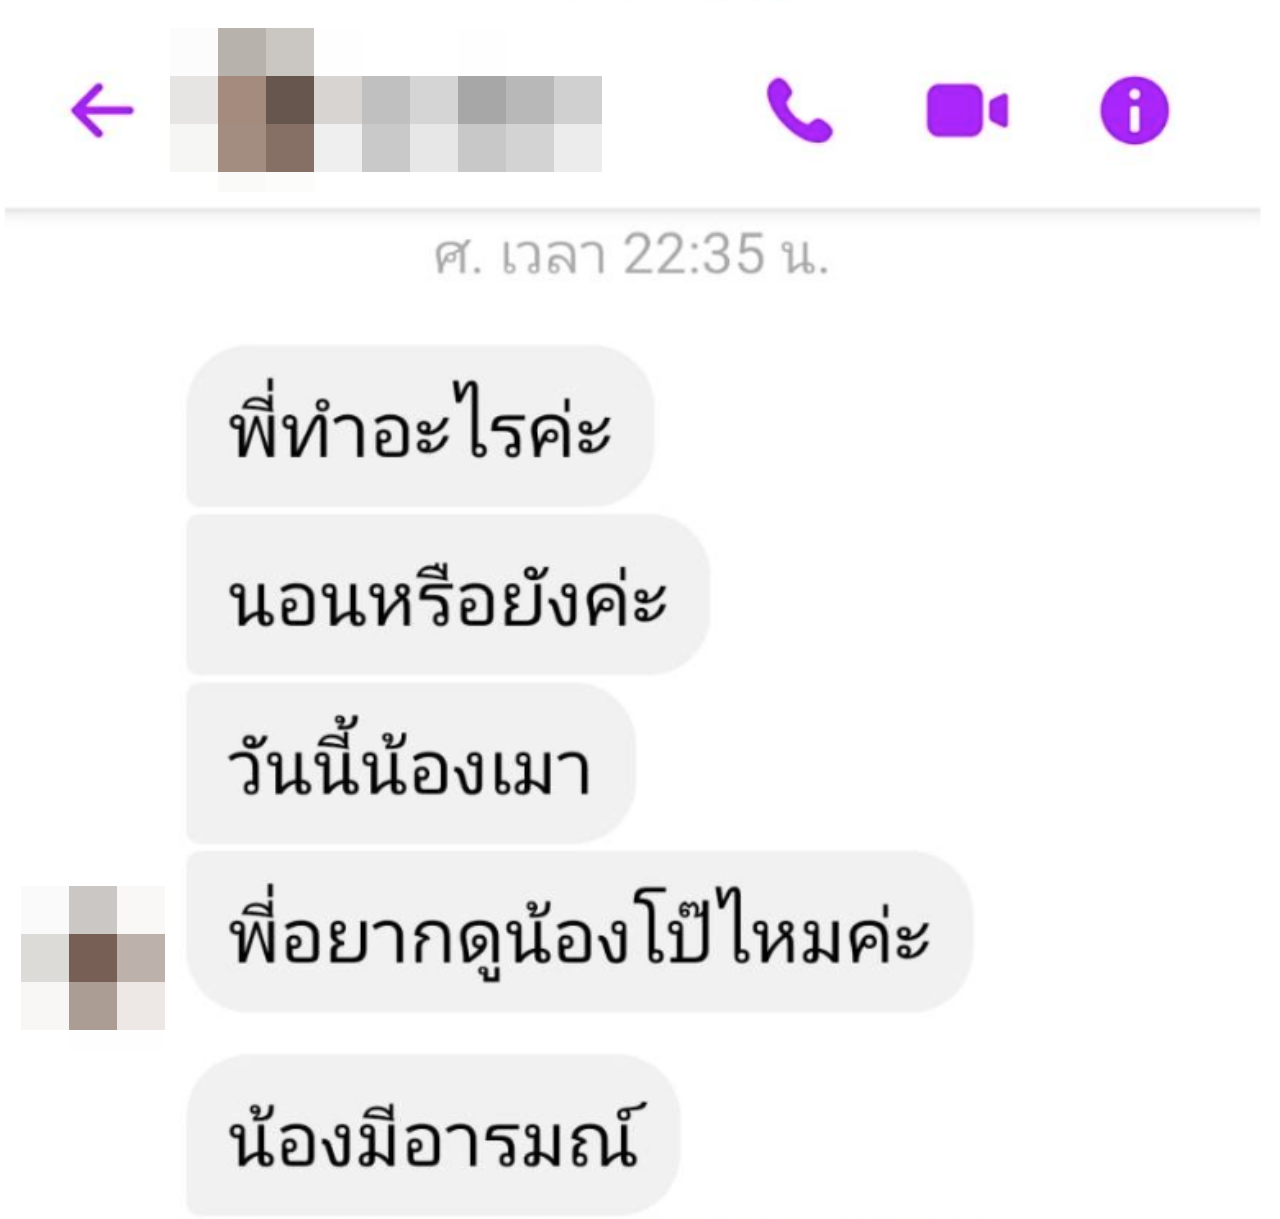Start a video call with the contact
Viewport: 1280px width, 1219px height.
(x=967, y=110)
